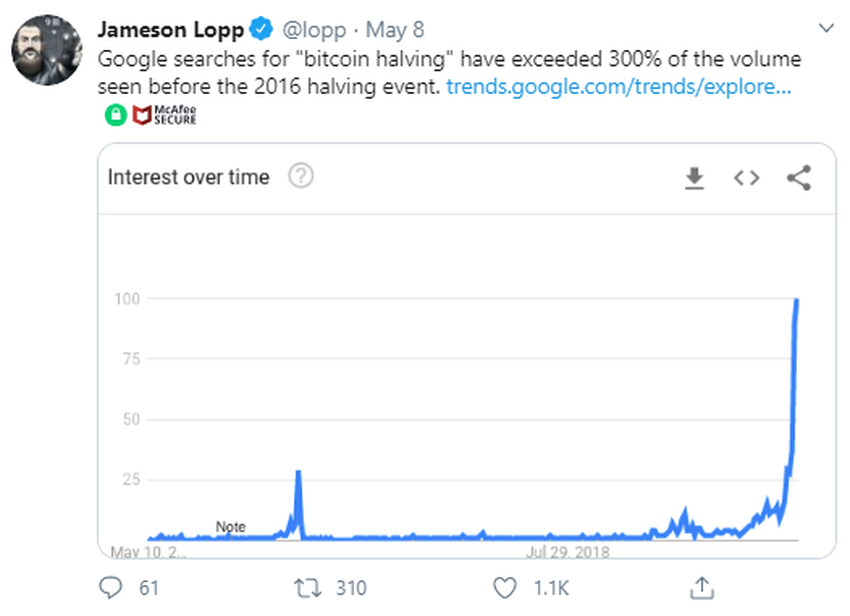Click the Jul 29, 2018 axis label
Screen dimensions: 850x616
570,551
